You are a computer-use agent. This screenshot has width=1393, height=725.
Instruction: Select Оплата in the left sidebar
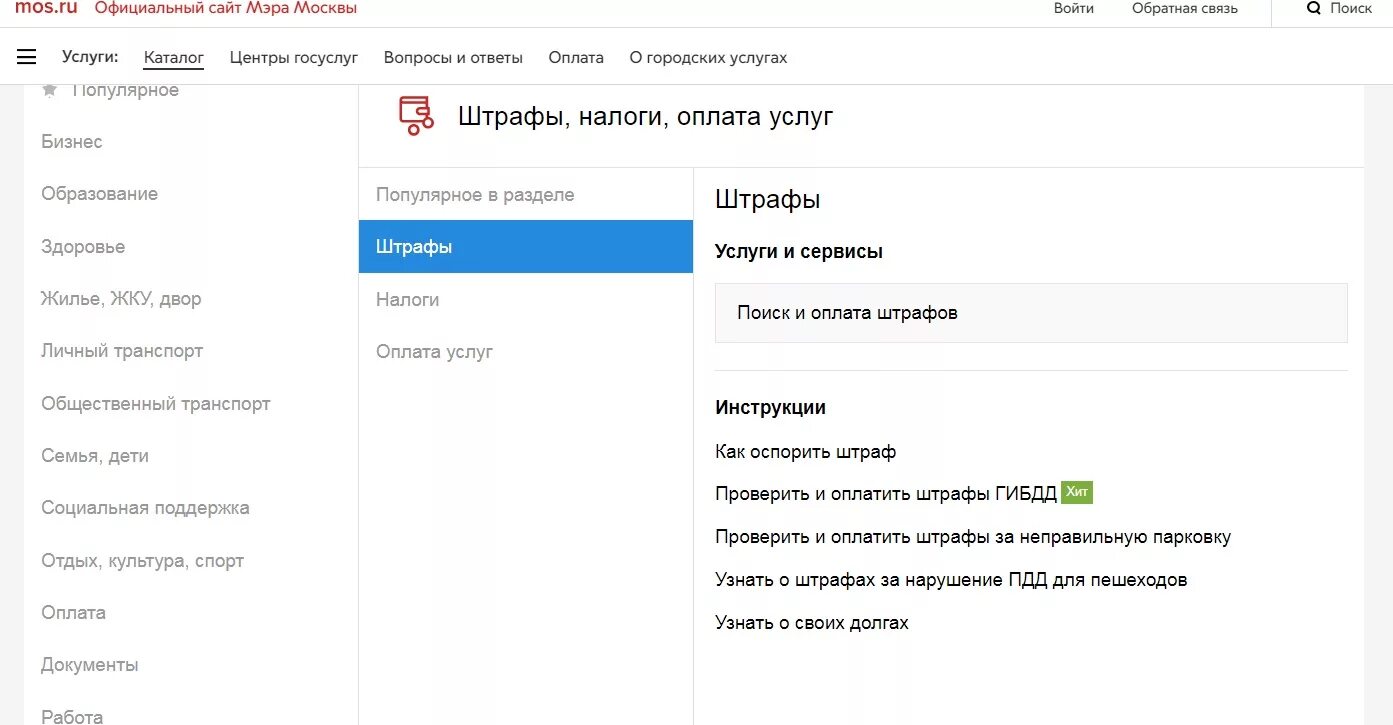tap(73, 613)
